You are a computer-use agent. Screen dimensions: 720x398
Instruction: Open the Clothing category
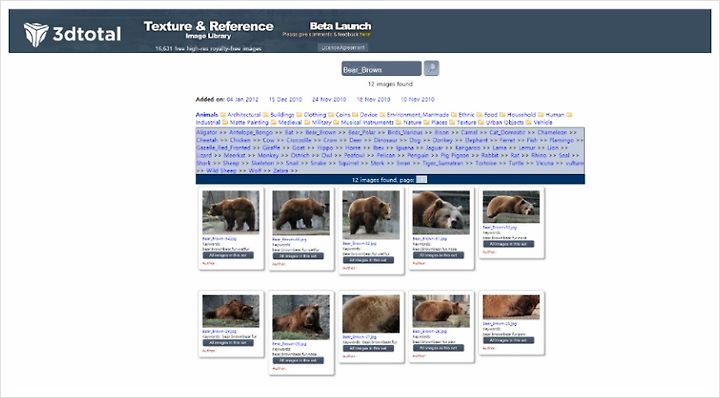[315, 115]
